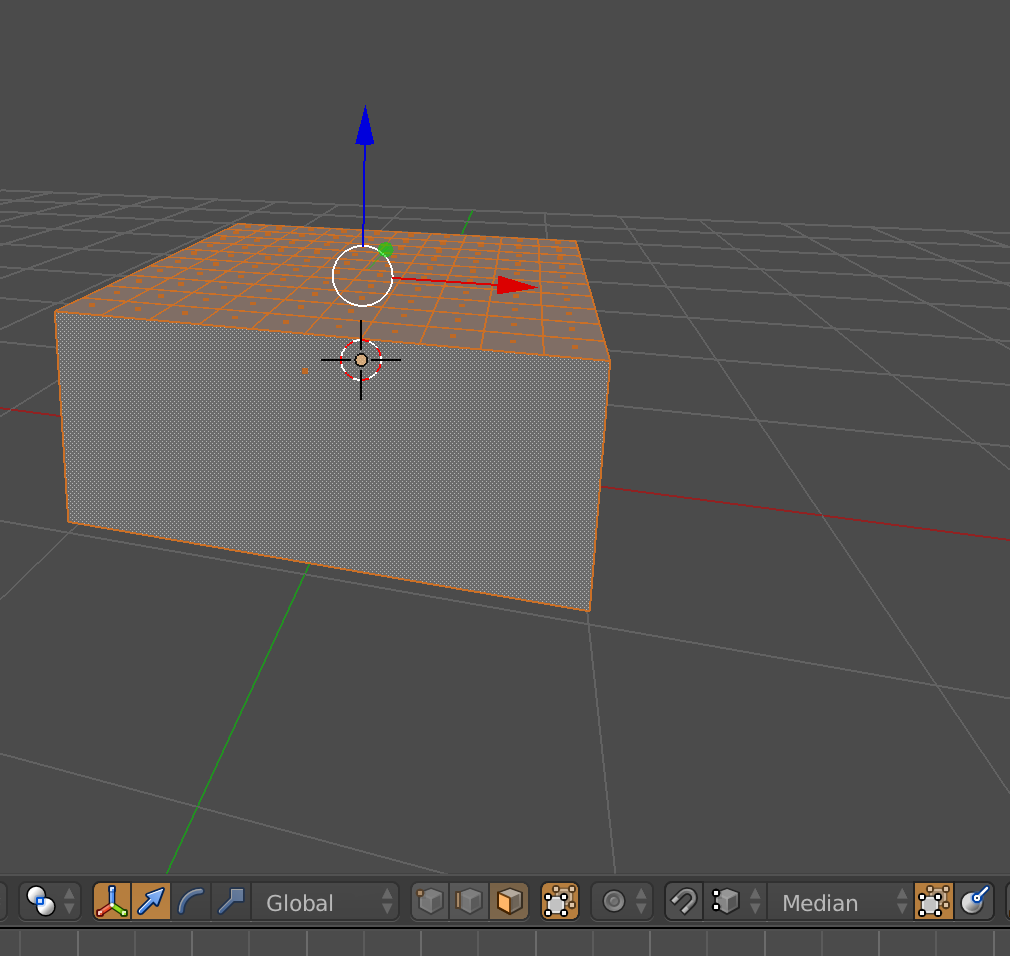Click the OpenGL render icon
Screen dimensions: 1010x956
click(973, 901)
